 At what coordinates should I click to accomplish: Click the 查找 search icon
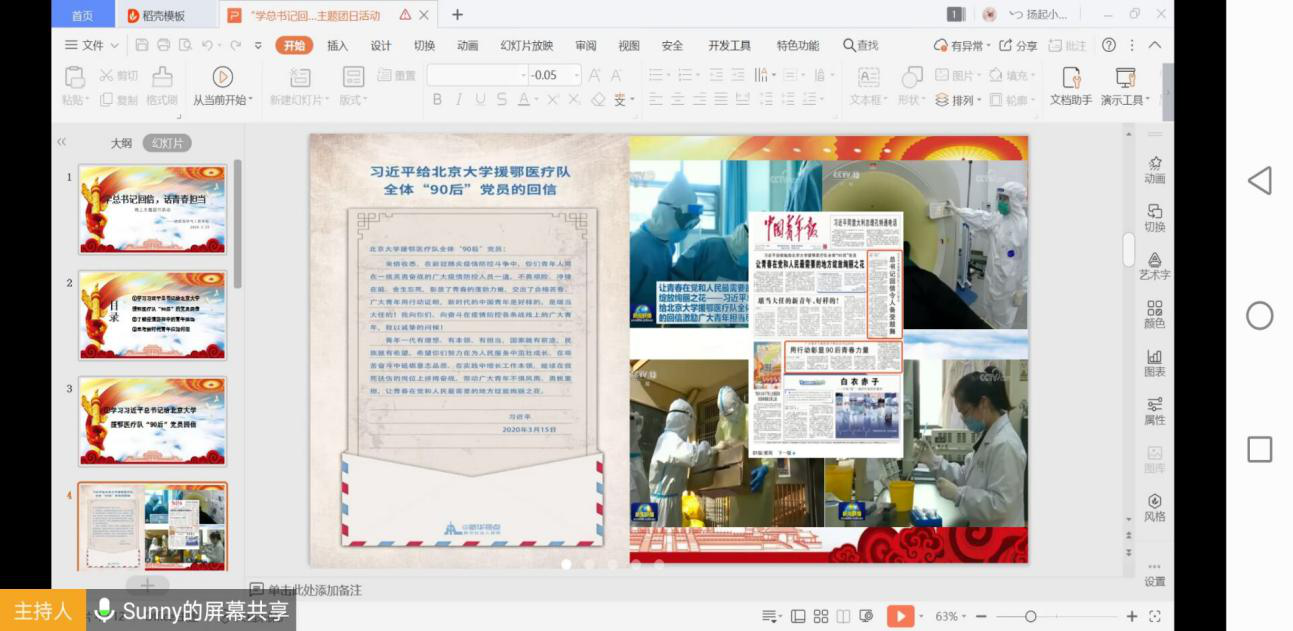[x=850, y=46]
